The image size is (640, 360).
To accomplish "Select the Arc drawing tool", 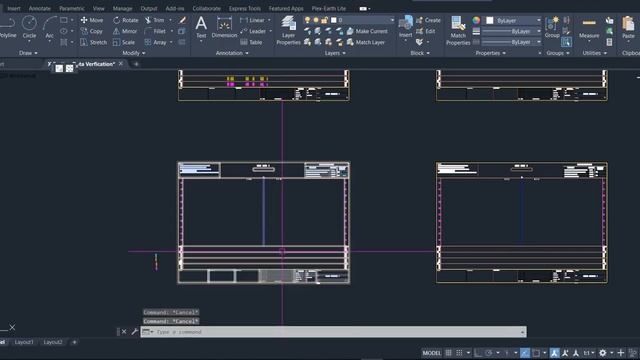I will click(49, 27).
